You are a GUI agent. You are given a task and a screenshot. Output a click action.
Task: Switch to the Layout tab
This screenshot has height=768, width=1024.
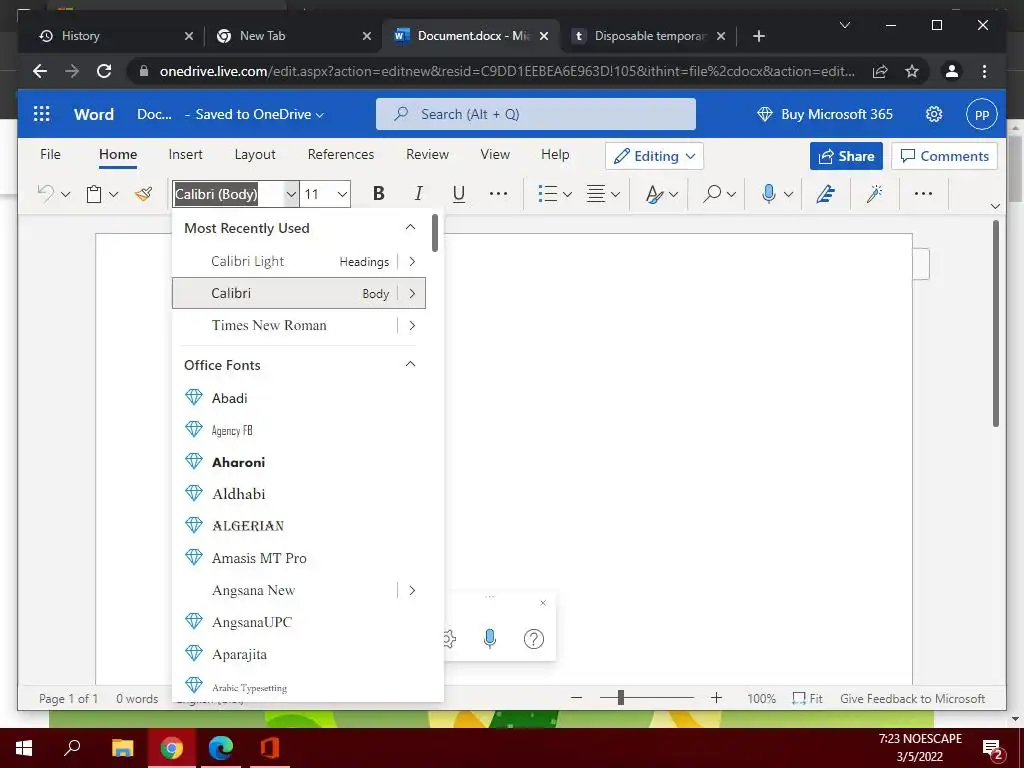255,155
